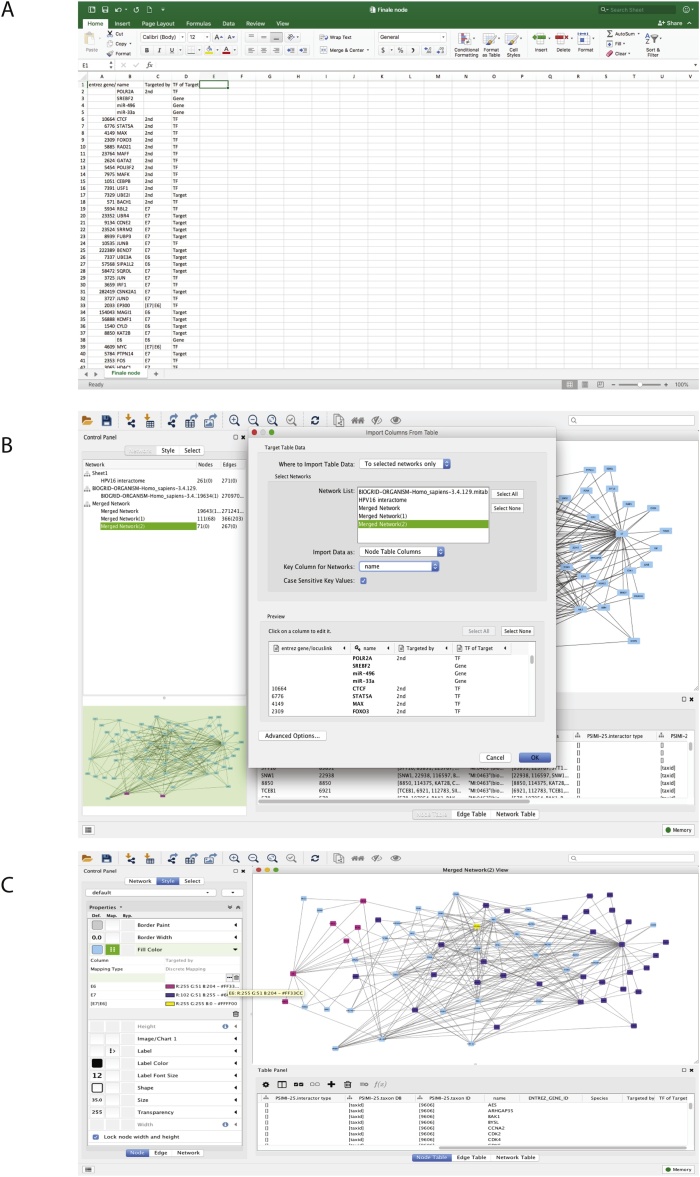Click the AutoSum icon in Excel

point(610,33)
